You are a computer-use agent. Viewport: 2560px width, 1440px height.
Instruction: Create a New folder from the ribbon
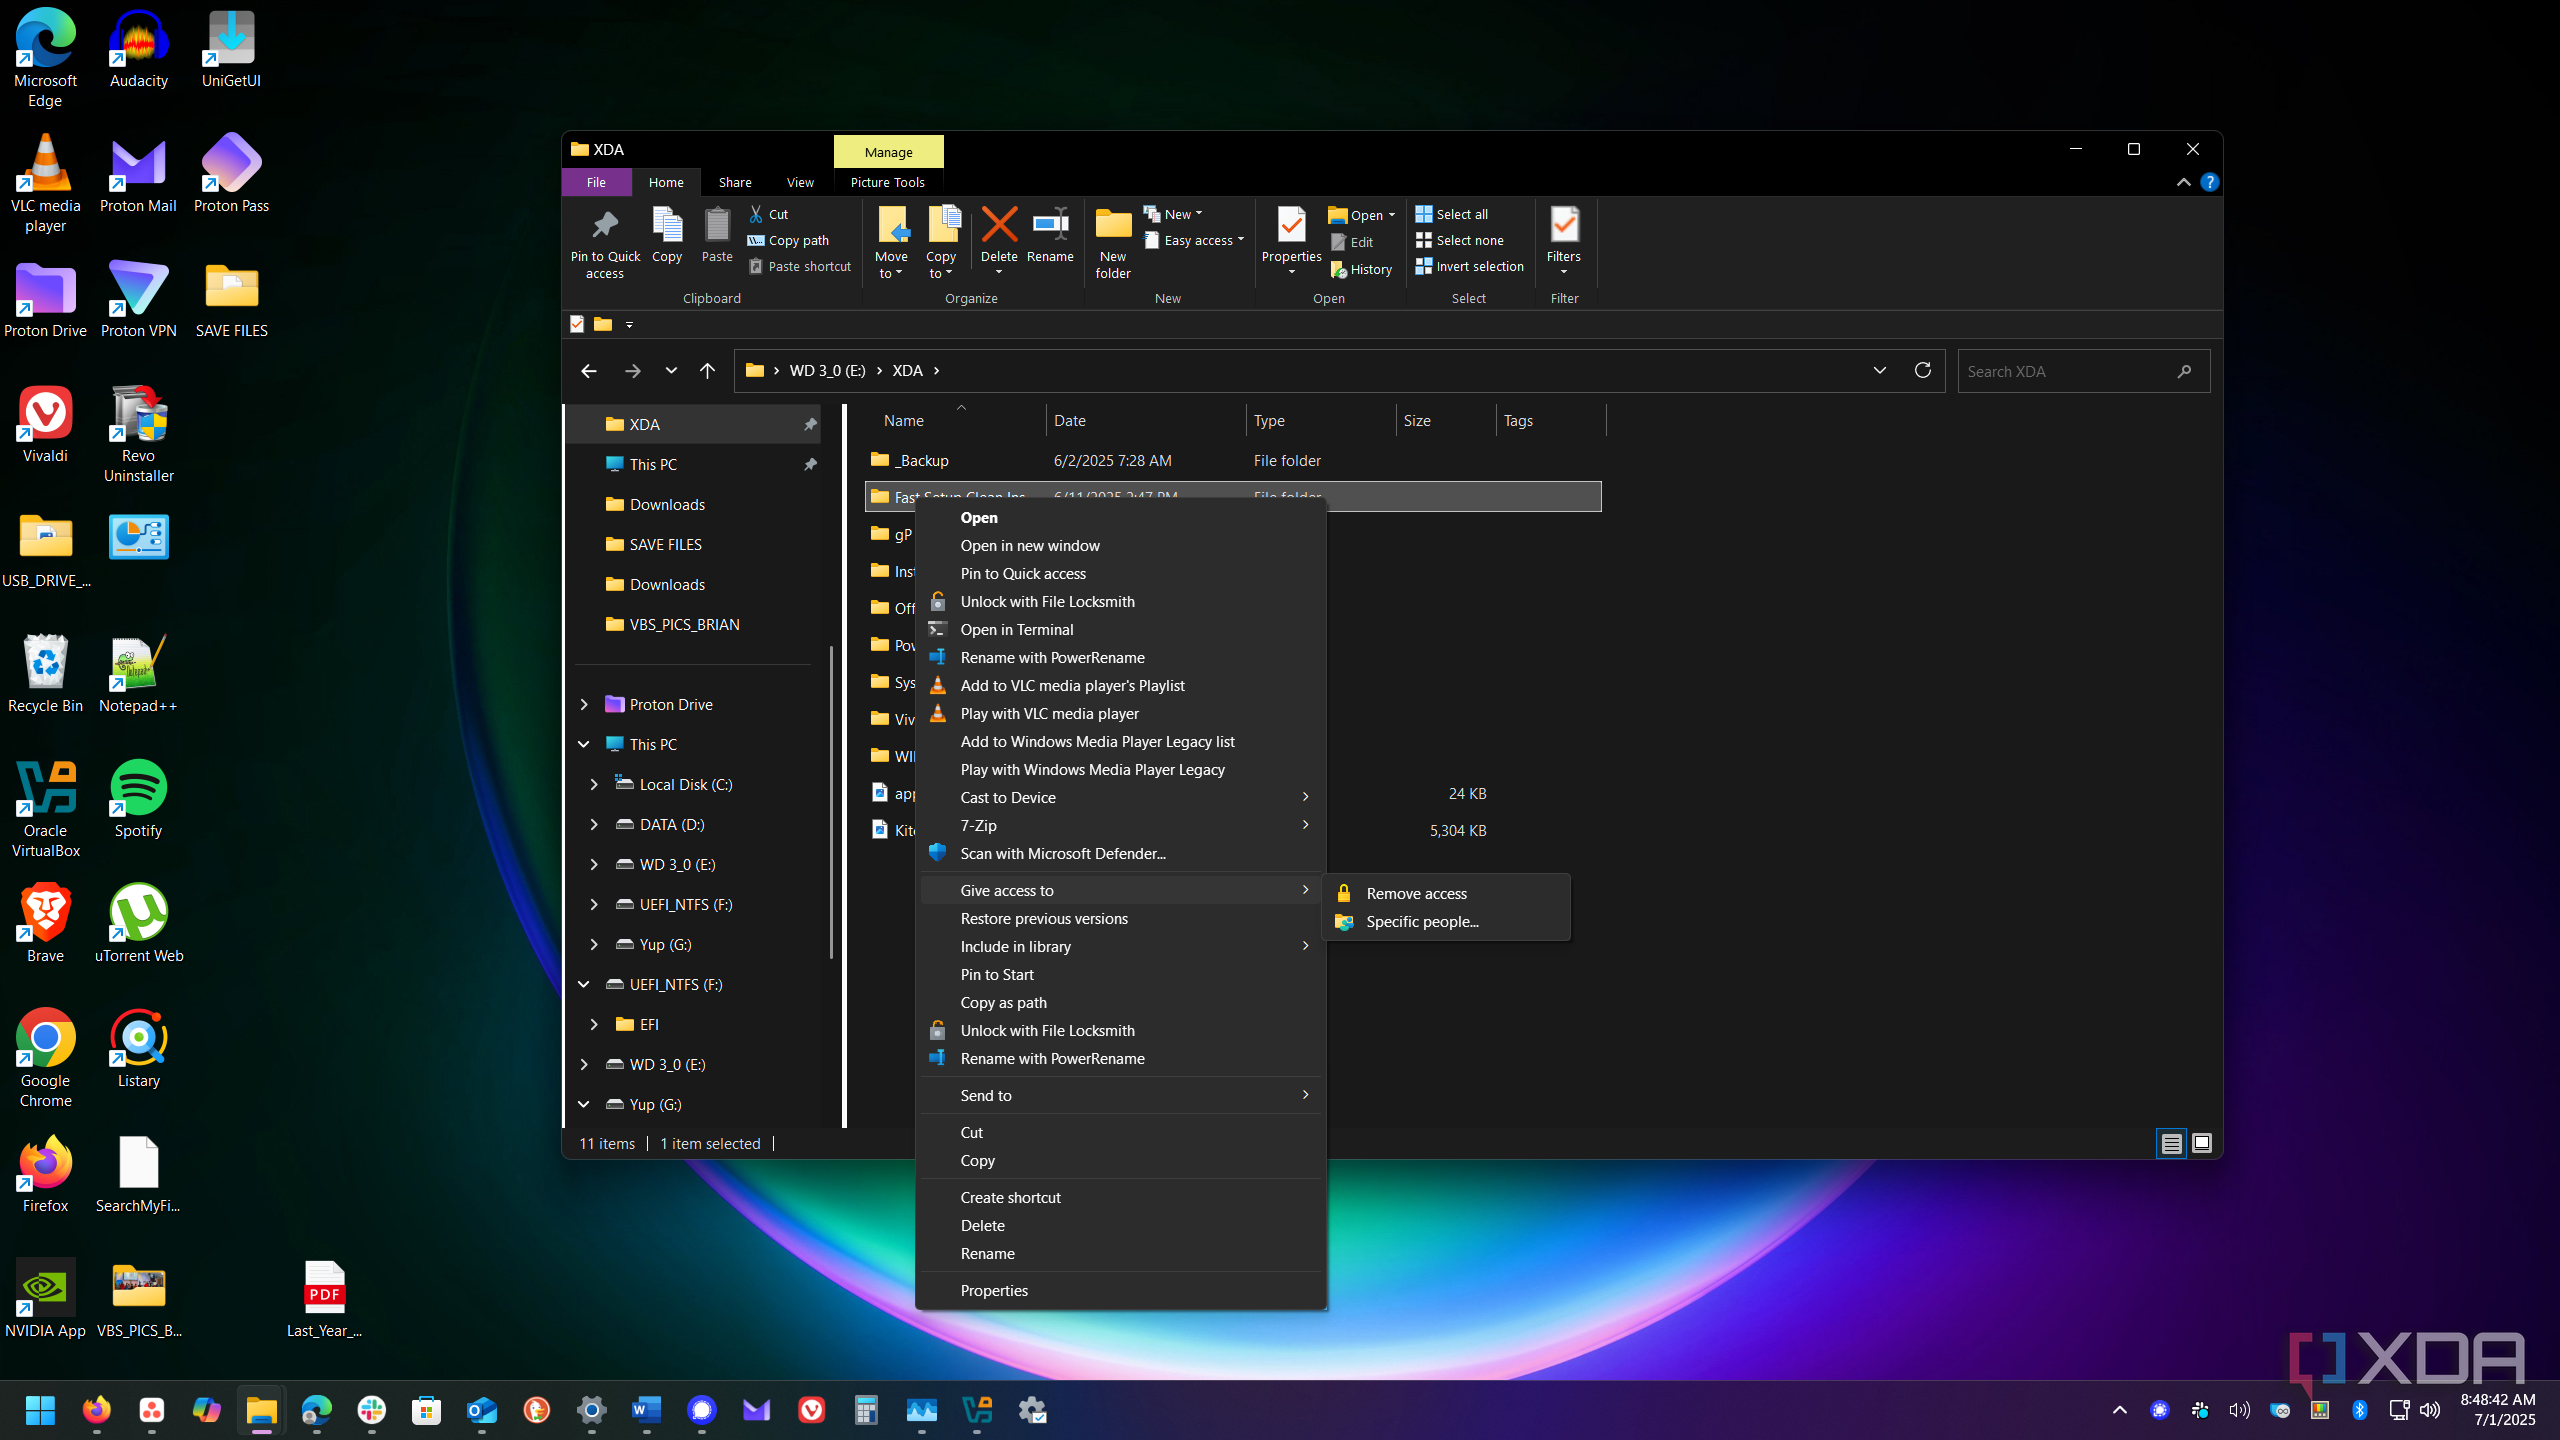[1112, 240]
